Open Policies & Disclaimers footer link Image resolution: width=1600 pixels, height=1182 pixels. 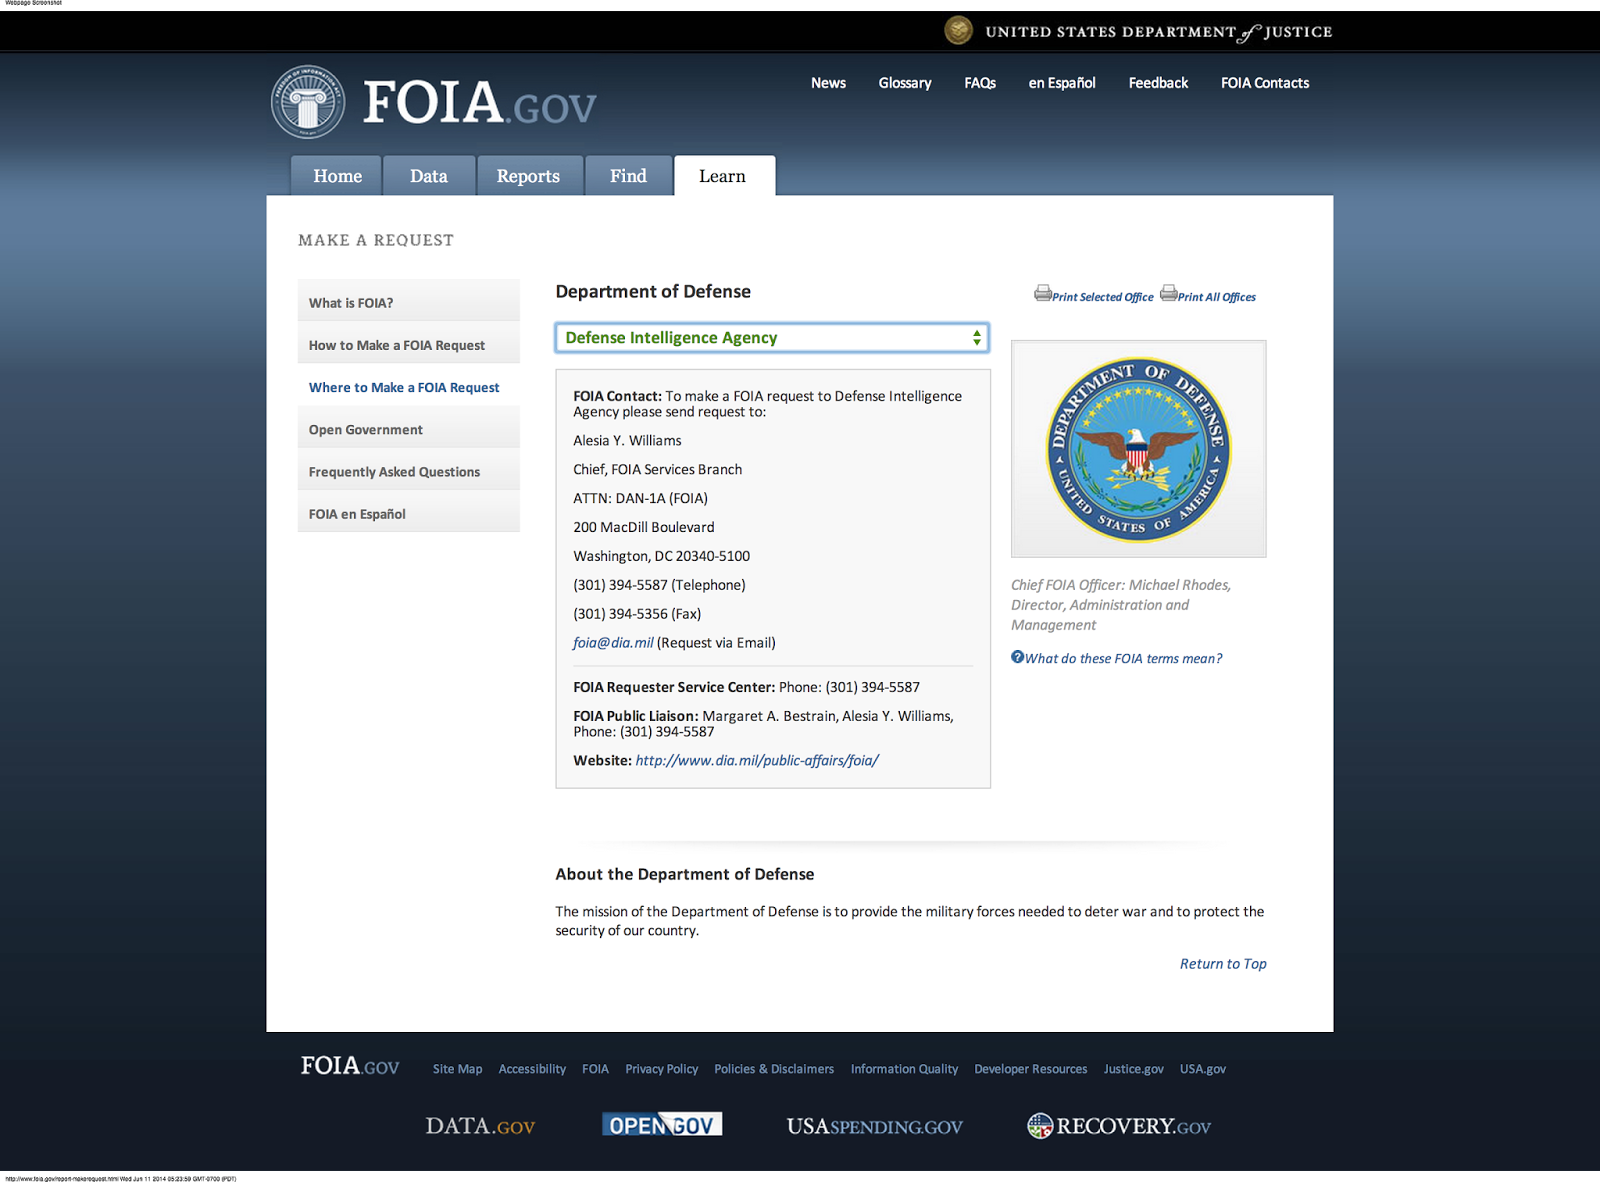click(774, 1069)
